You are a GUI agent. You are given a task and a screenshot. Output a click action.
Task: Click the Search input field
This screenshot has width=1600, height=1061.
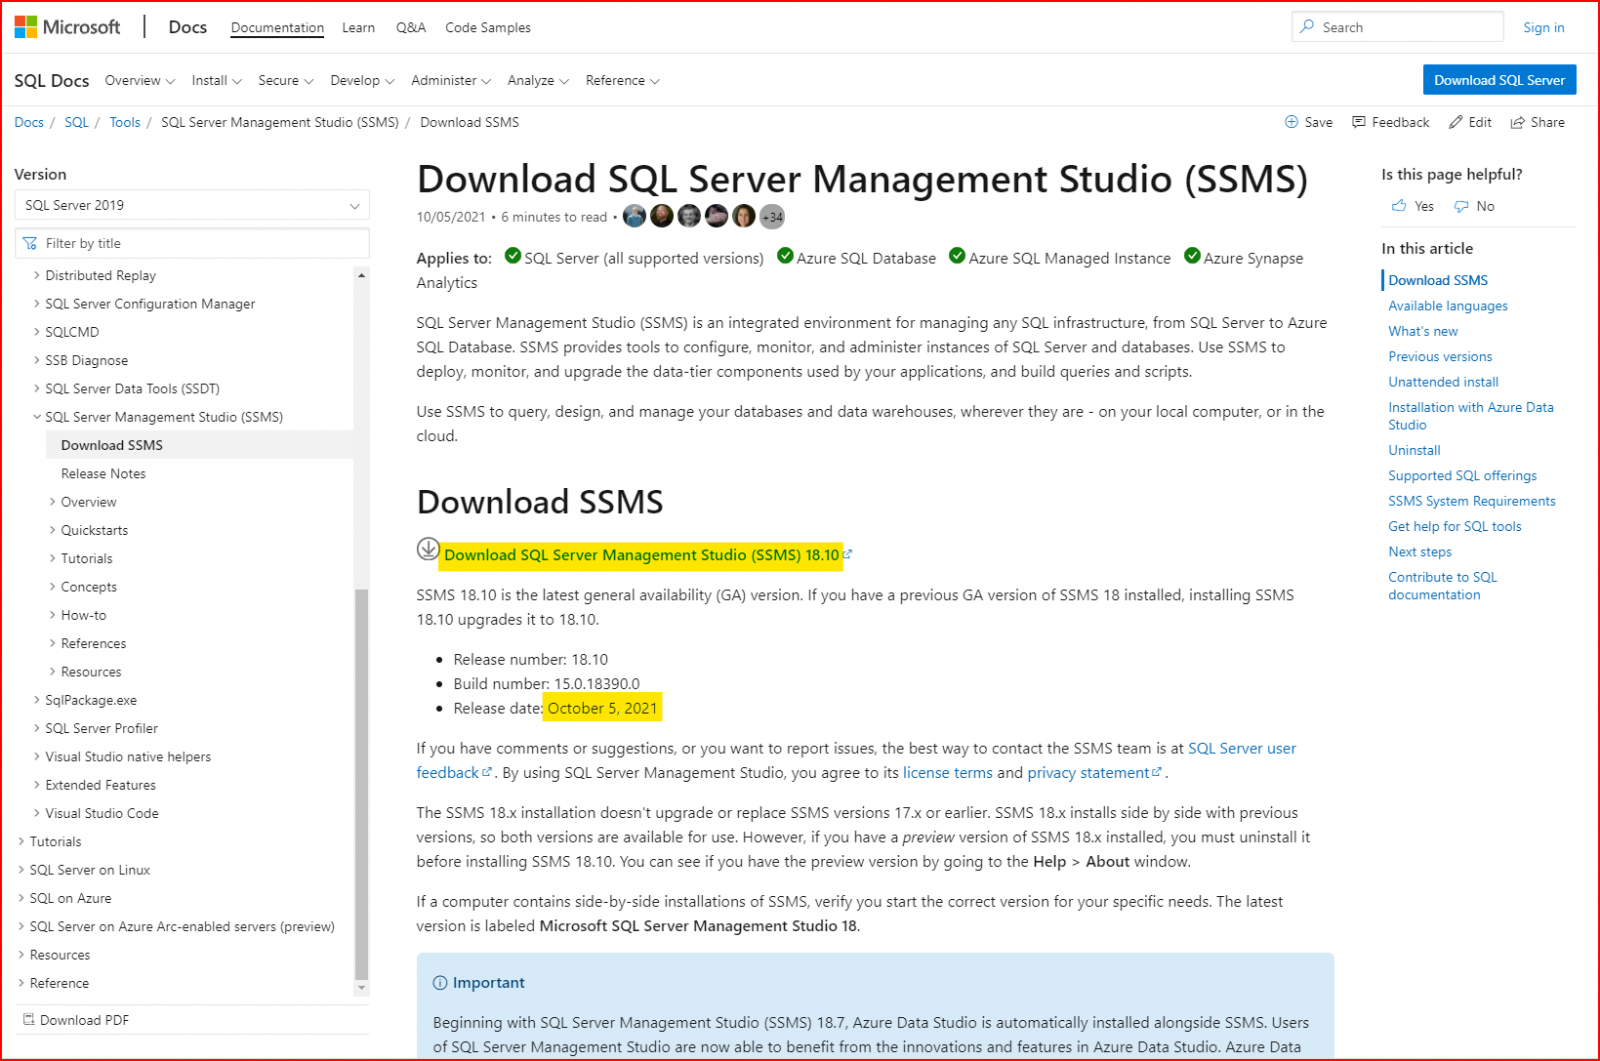coord(1397,27)
